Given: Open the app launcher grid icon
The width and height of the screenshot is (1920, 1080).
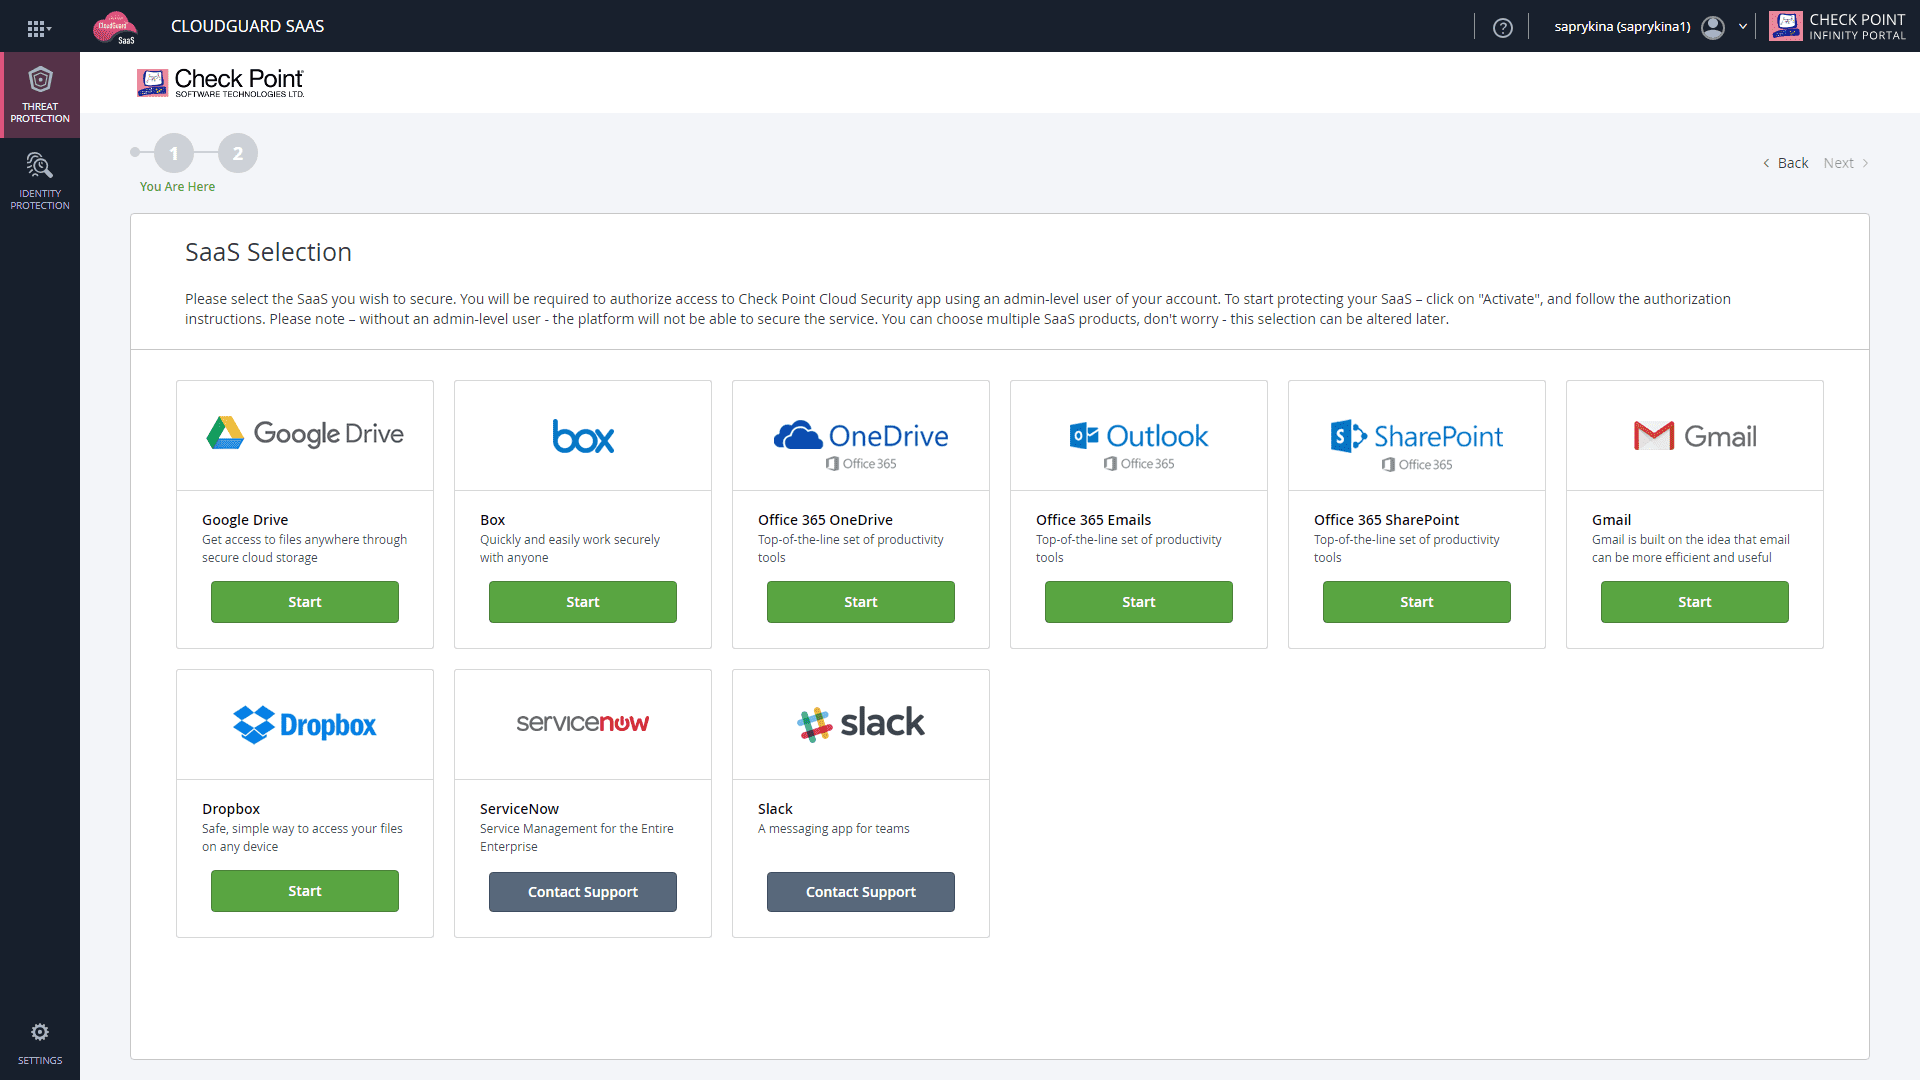Looking at the screenshot, I should [x=38, y=28].
